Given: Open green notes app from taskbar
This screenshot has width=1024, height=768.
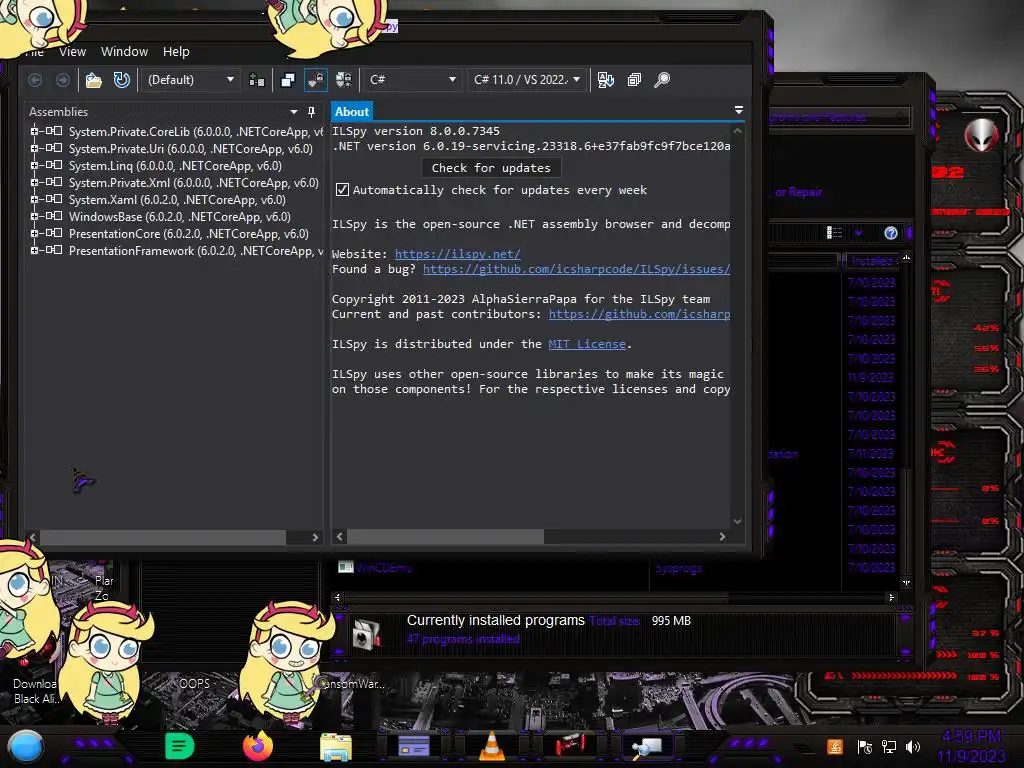Looking at the screenshot, I should pyautogui.click(x=180, y=746).
